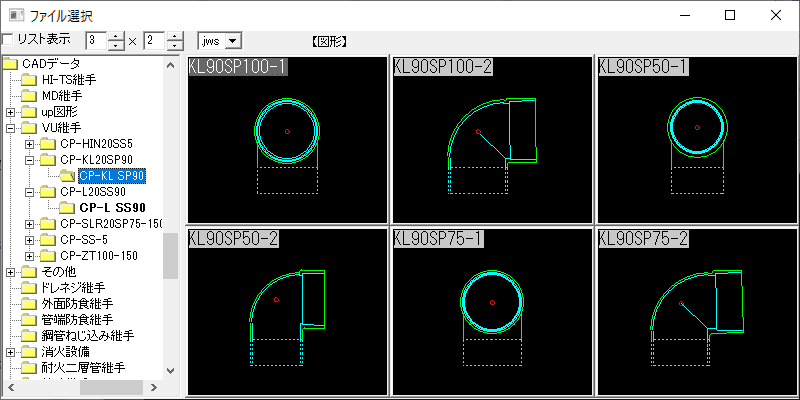800x400 pixels.
Task: Maximize the ファイル選択 window
Action: pyautogui.click(x=730, y=15)
